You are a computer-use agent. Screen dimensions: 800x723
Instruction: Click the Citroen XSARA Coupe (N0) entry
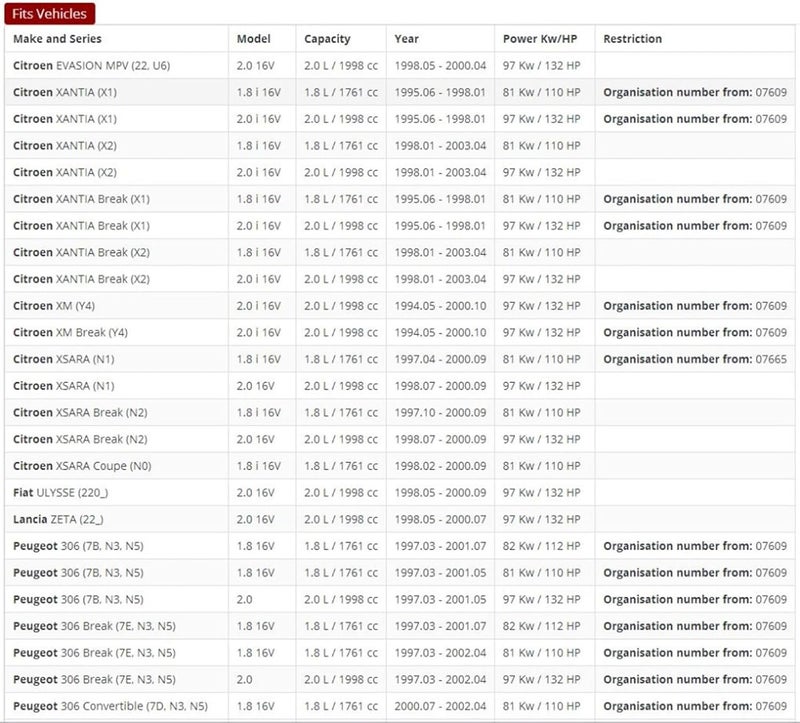point(82,466)
